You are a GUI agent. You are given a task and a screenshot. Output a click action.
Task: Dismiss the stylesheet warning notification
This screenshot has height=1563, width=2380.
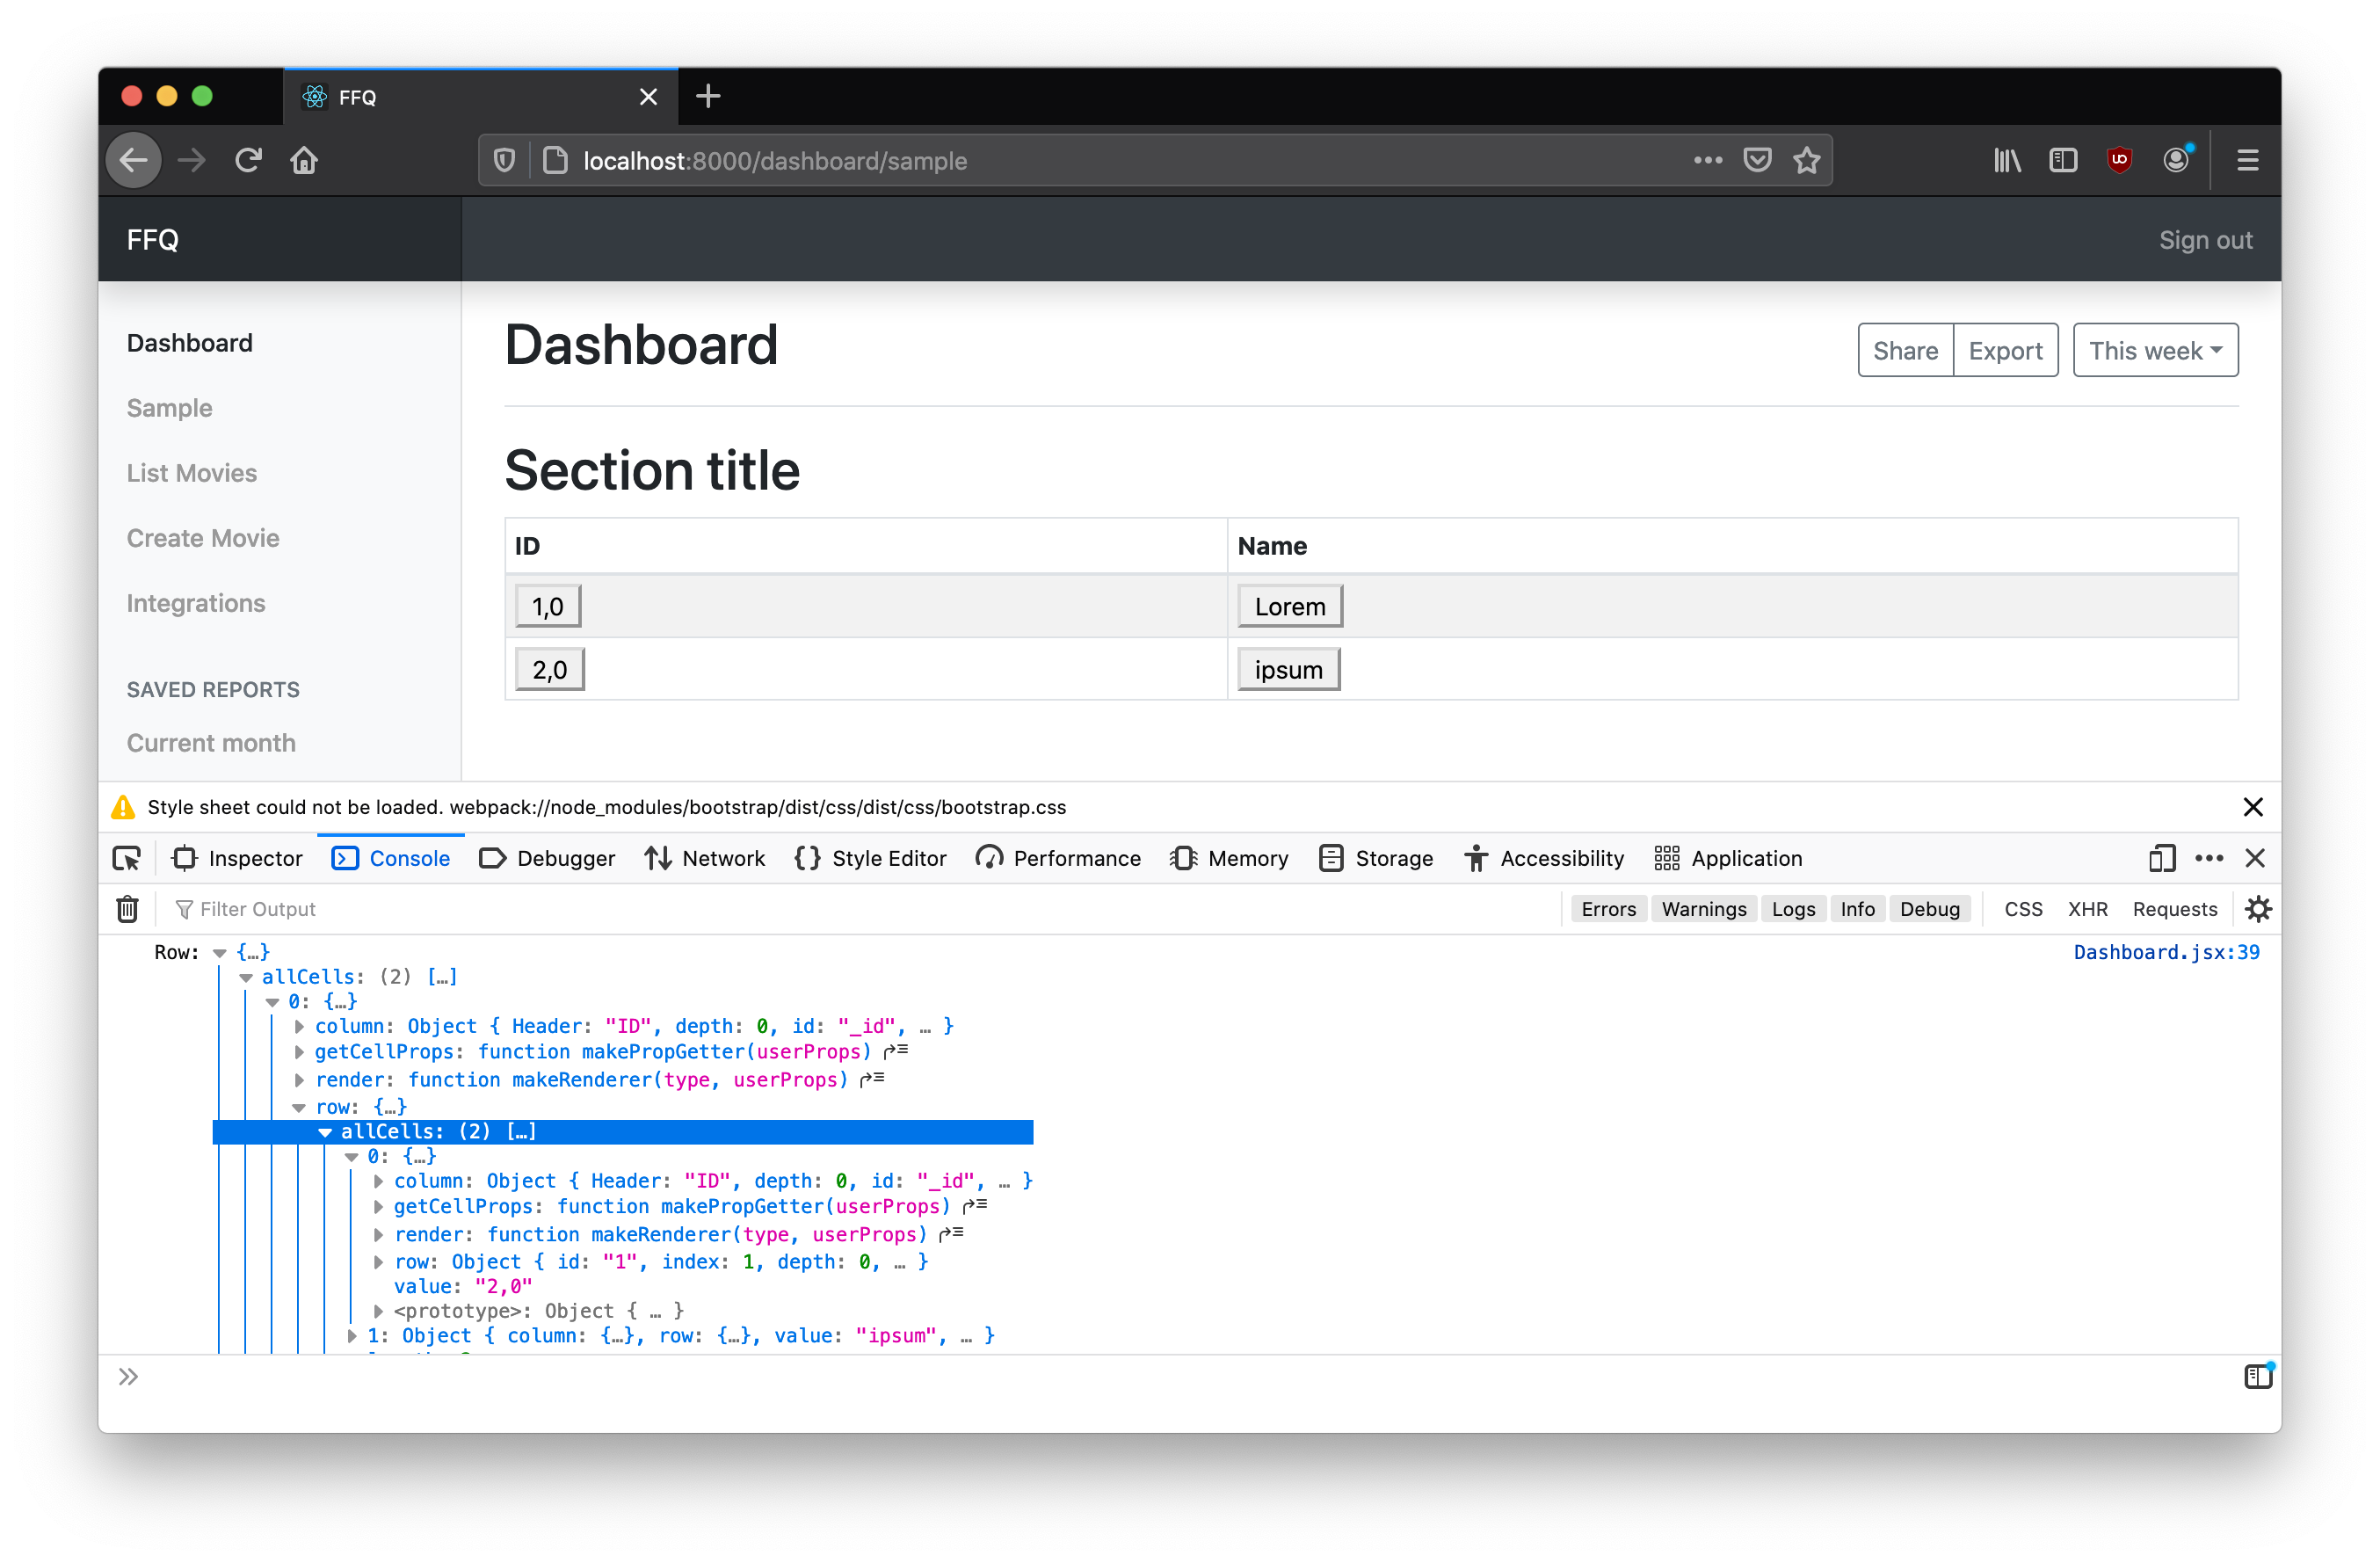coord(2252,807)
